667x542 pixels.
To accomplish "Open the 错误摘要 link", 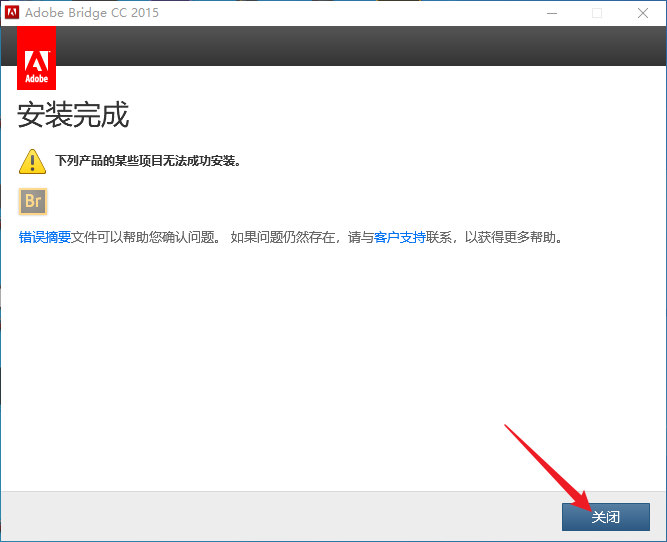I will (45, 237).
